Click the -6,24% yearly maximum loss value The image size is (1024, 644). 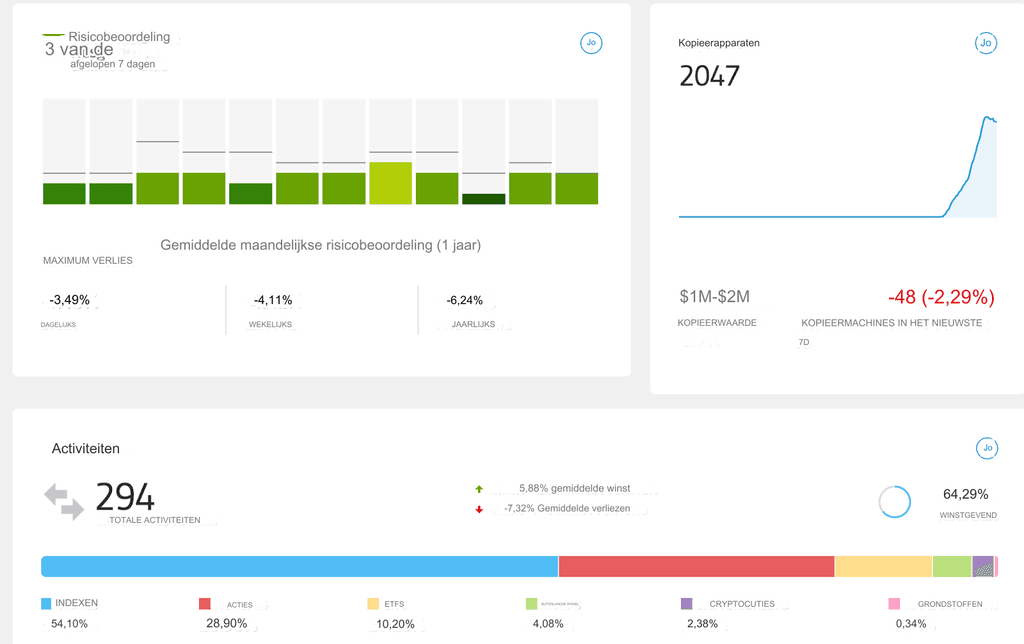click(x=465, y=300)
